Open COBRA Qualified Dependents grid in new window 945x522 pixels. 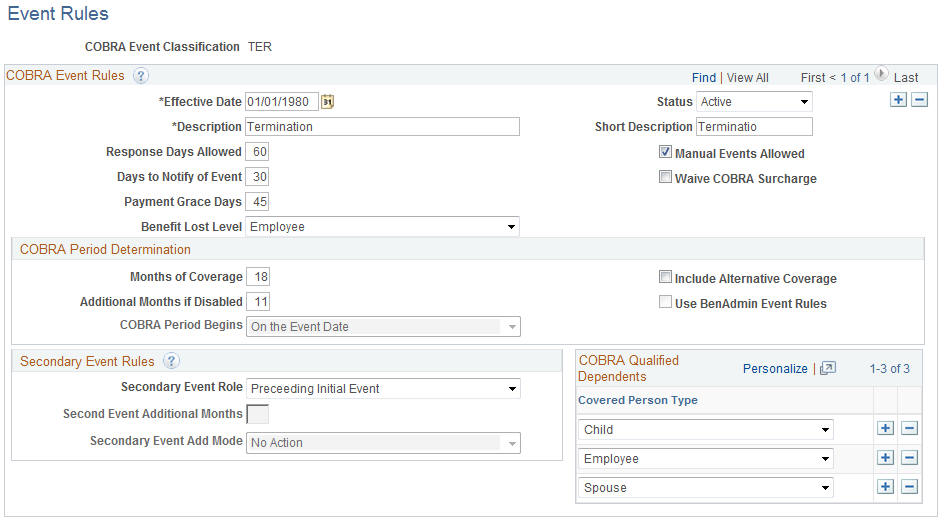(x=828, y=368)
